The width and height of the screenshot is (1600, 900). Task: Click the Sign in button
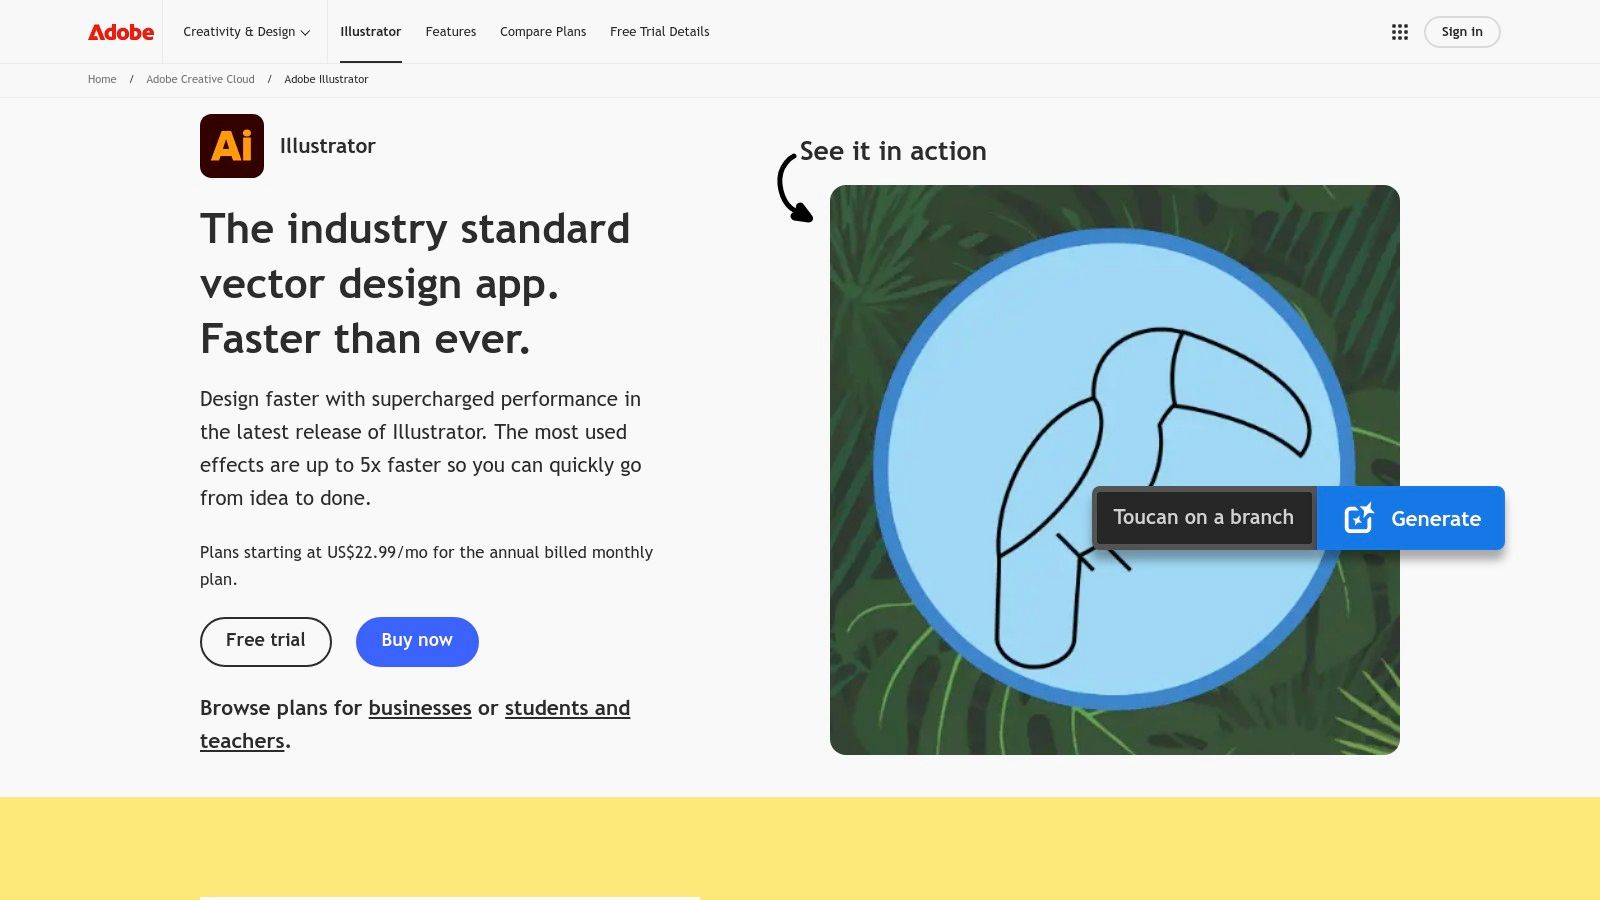pos(1462,32)
